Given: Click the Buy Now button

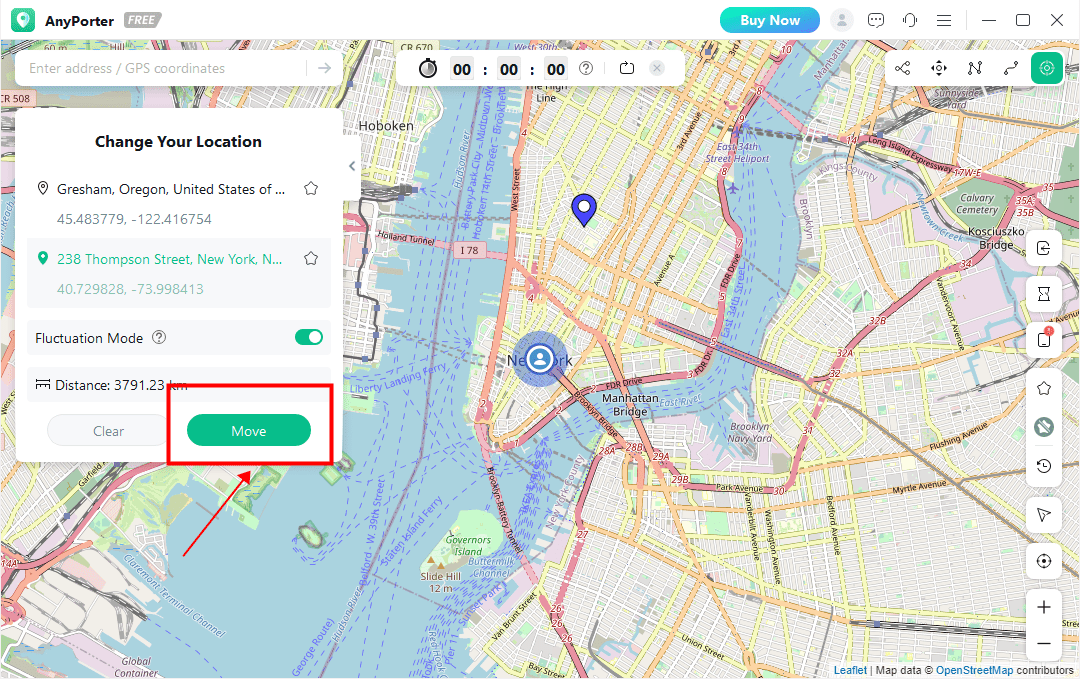Looking at the screenshot, I should [770, 20].
